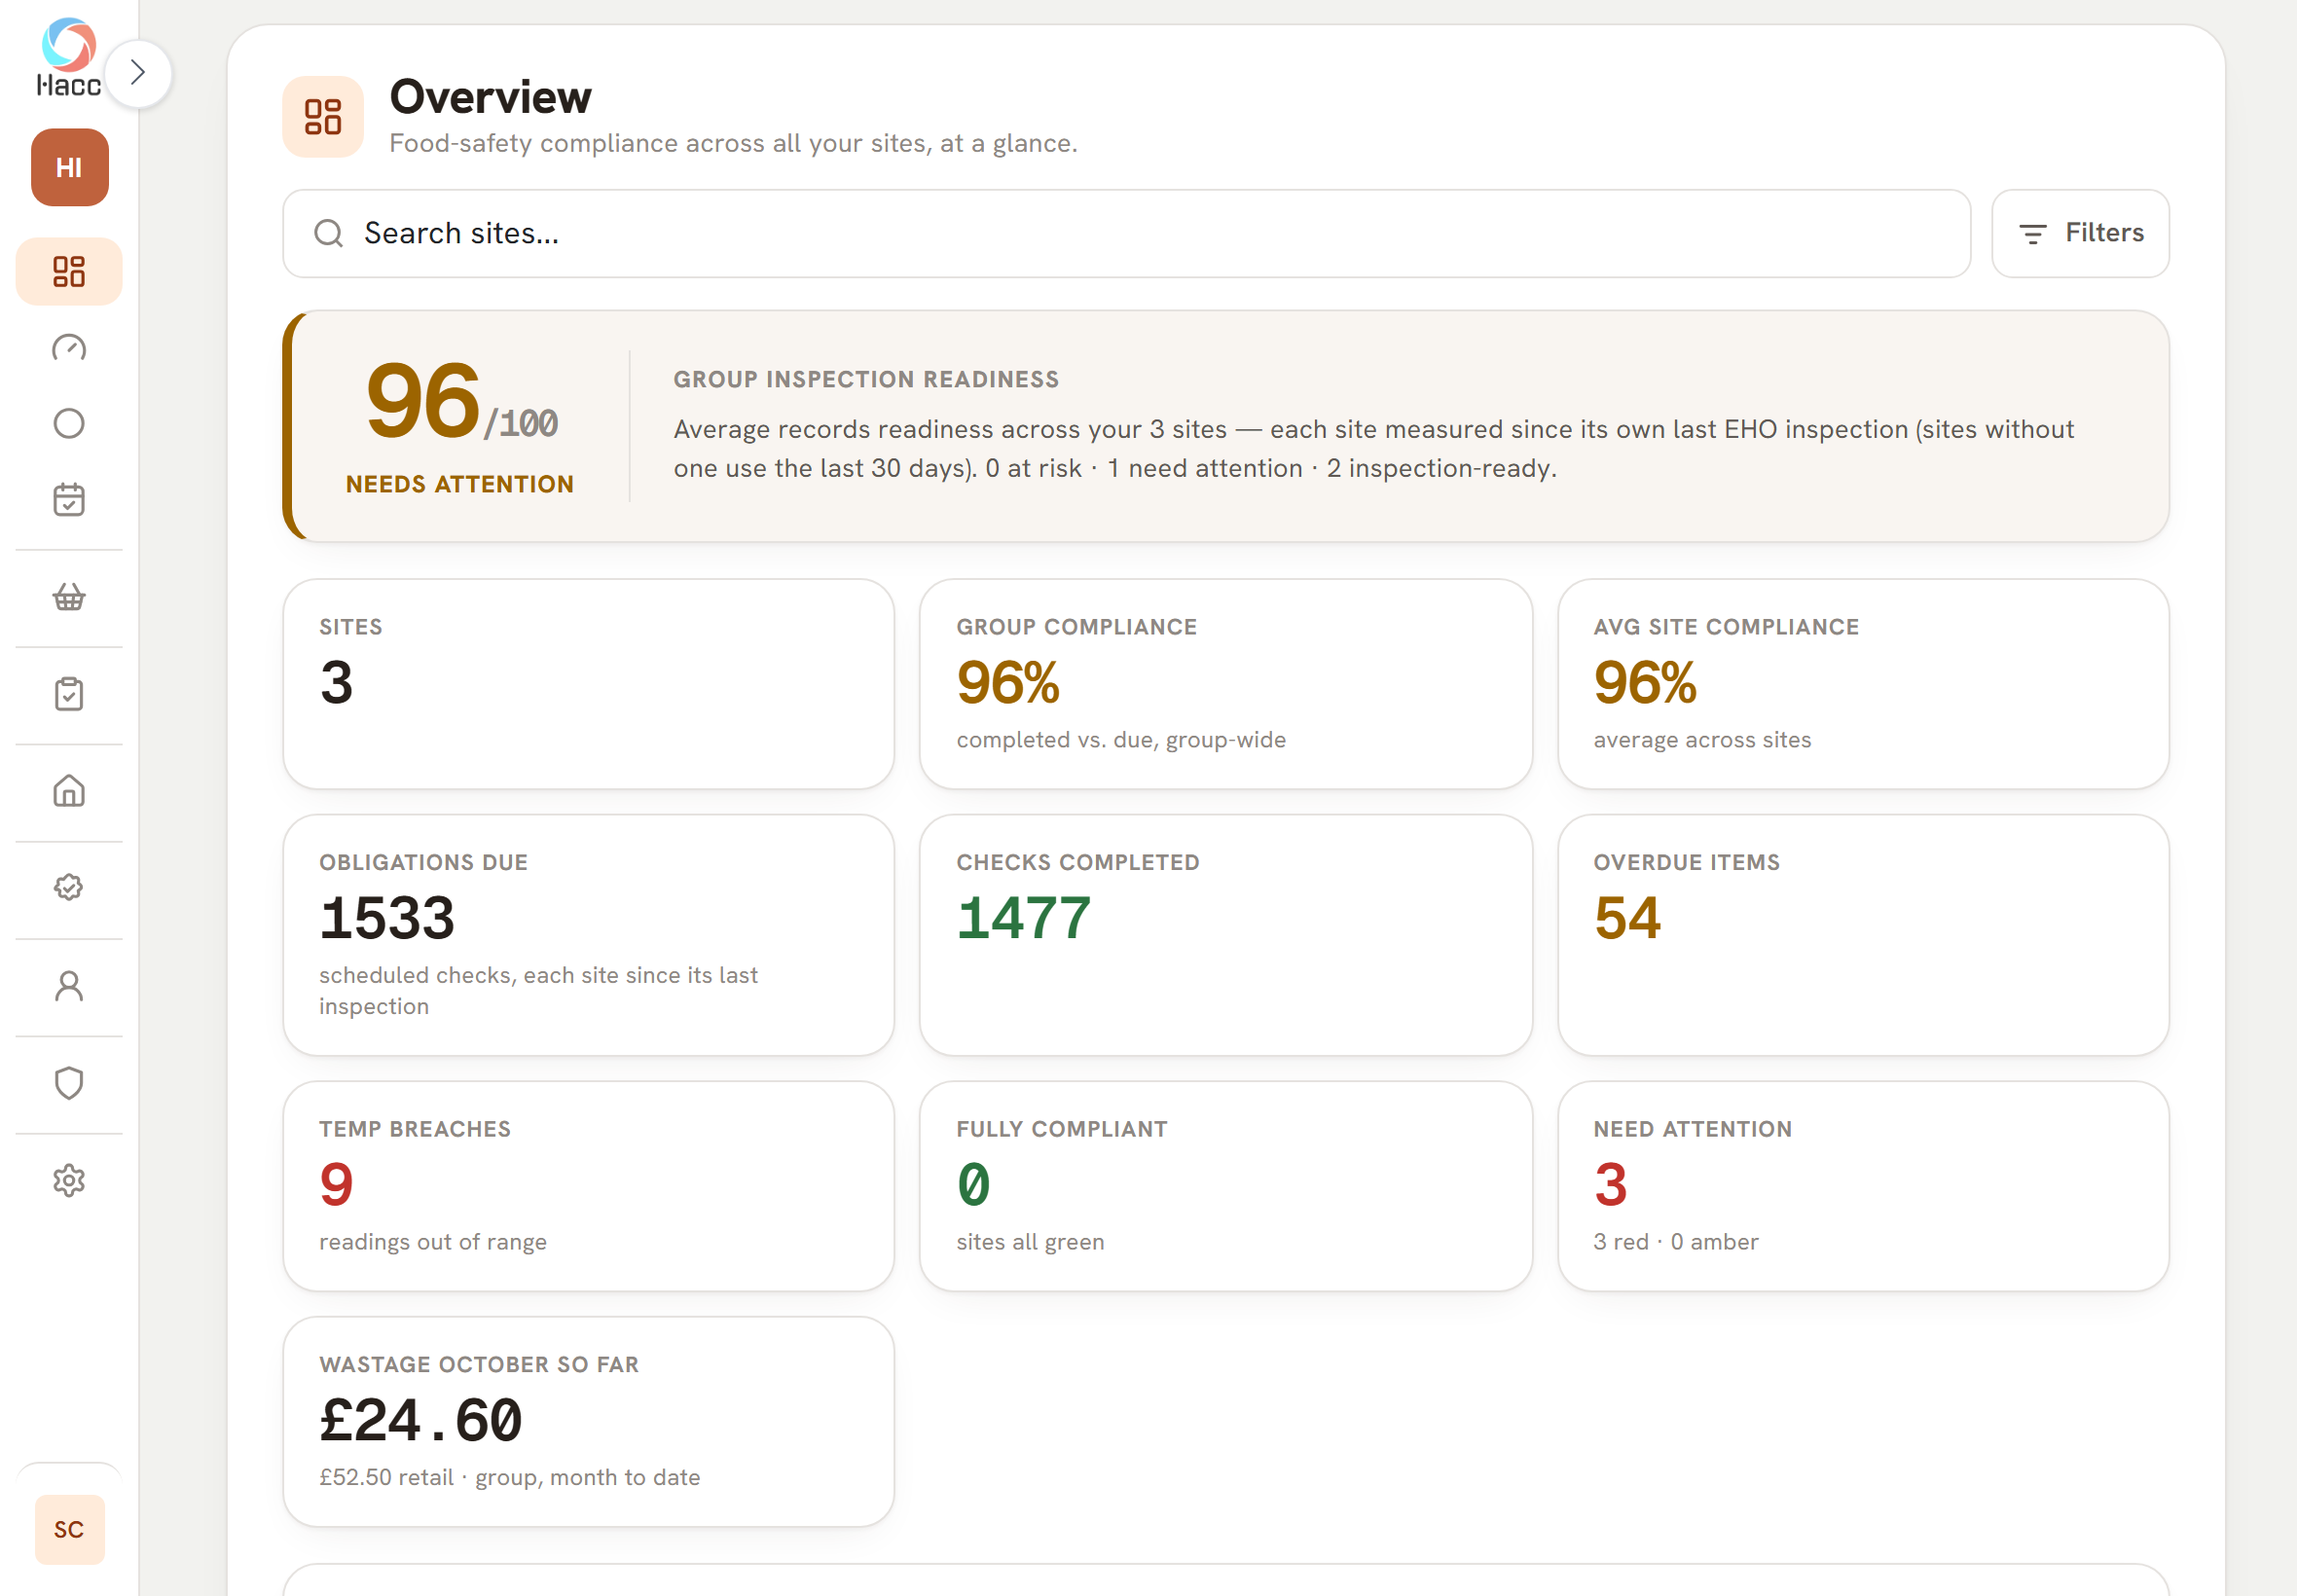2297x1596 pixels.
Task: Open the Overdue Items 54 card
Action: click(1863, 935)
